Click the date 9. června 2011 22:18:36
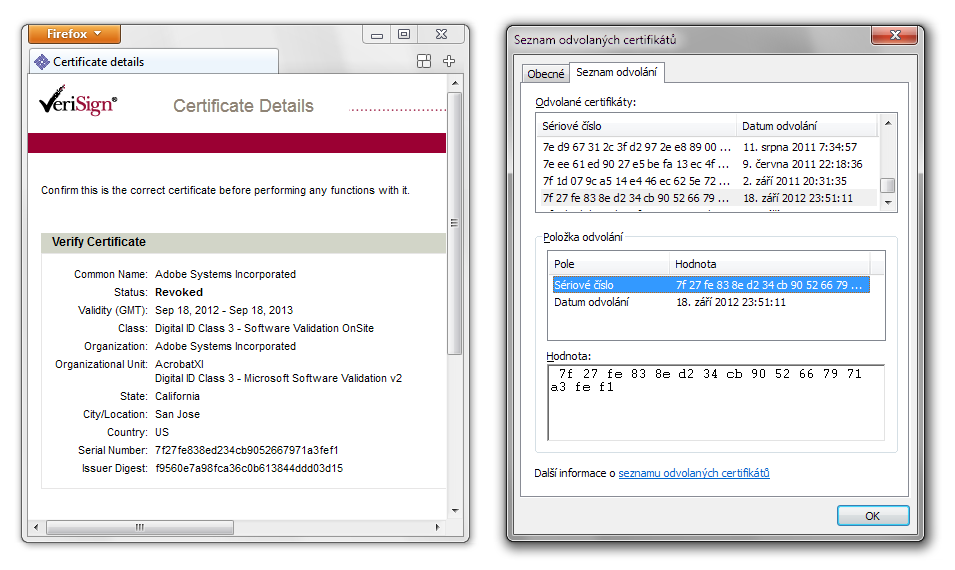The height and width of the screenshot is (570, 955). pos(802,164)
